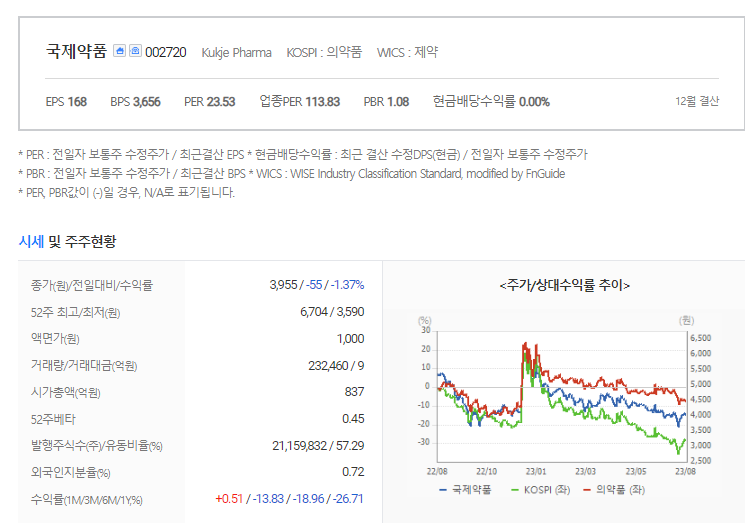Click the BPS 3,656 value

(135, 102)
